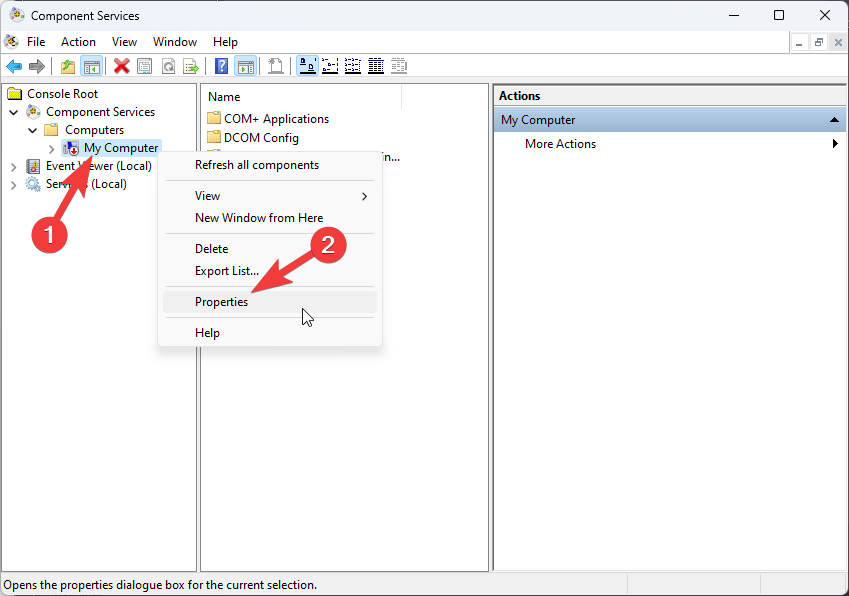Click the blue Back arrow in toolbar
Image resolution: width=849 pixels, height=596 pixels.
click(x=14, y=66)
